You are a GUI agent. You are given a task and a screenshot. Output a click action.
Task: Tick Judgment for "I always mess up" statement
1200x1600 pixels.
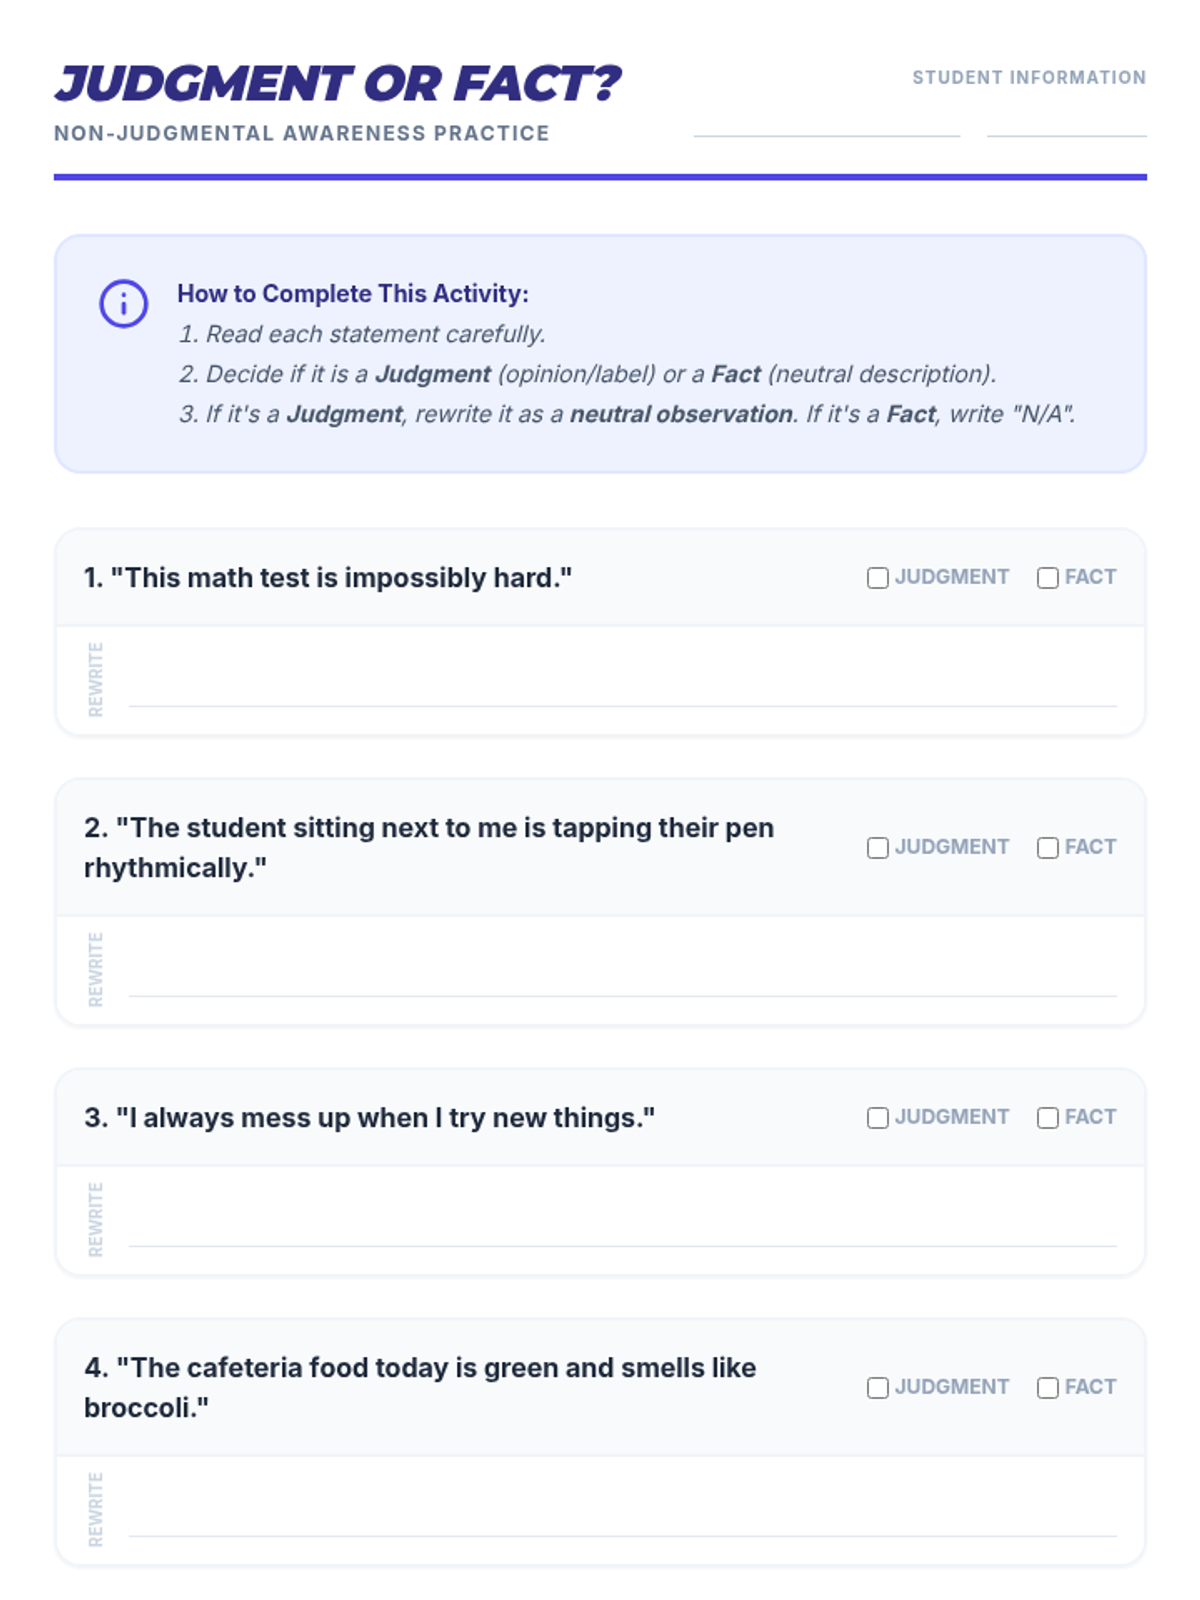click(x=877, y=1118)
